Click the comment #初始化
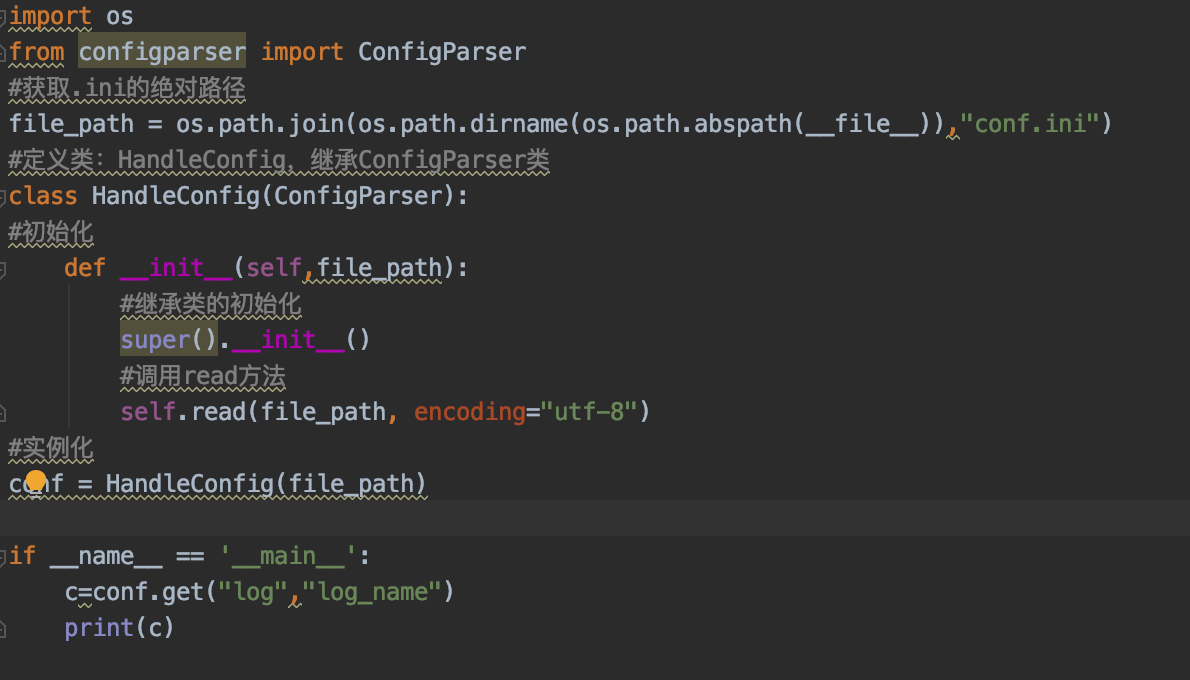 click(51, 232)
